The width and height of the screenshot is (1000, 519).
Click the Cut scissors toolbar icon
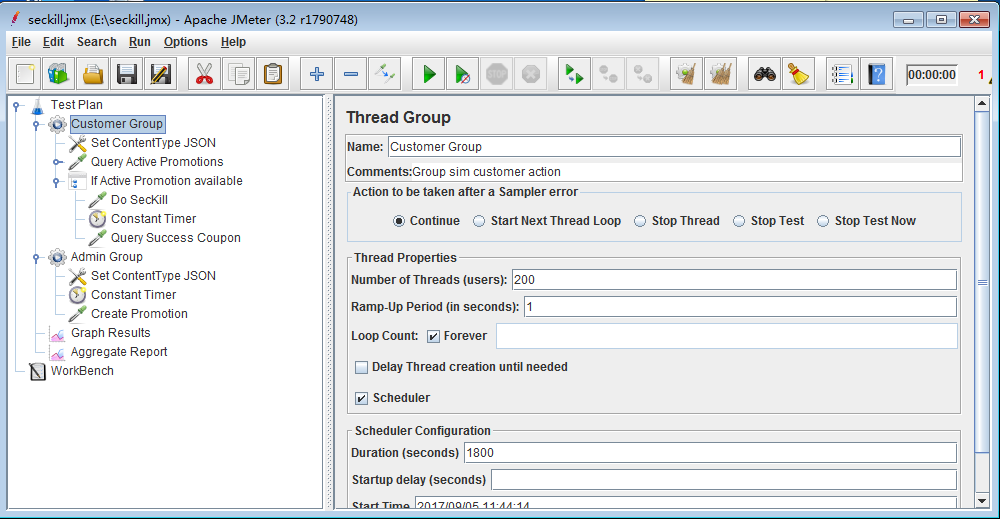point(204,74)
